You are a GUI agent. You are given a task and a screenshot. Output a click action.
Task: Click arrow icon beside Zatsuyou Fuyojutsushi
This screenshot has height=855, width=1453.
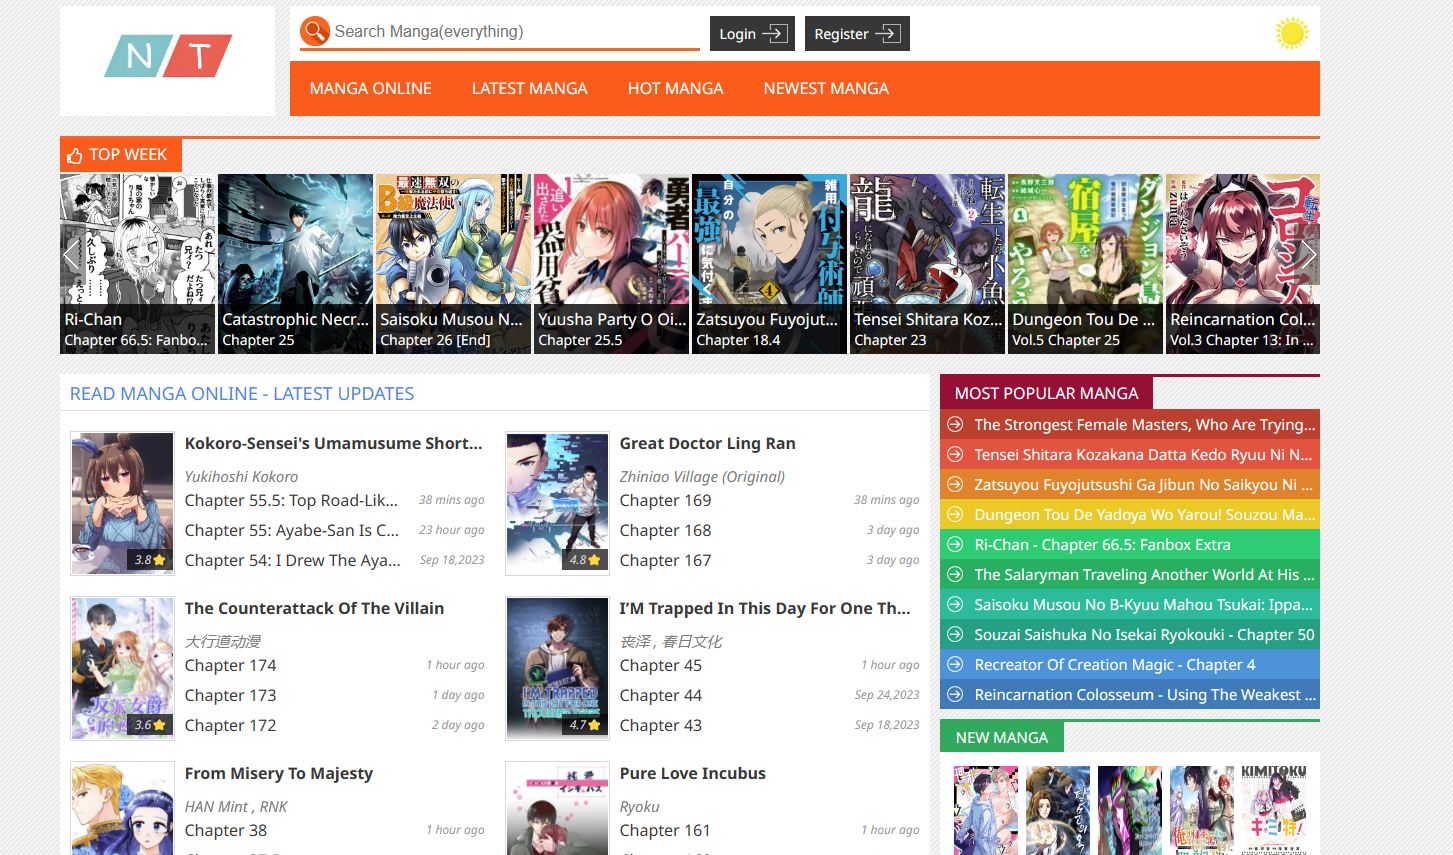point(955,484)
